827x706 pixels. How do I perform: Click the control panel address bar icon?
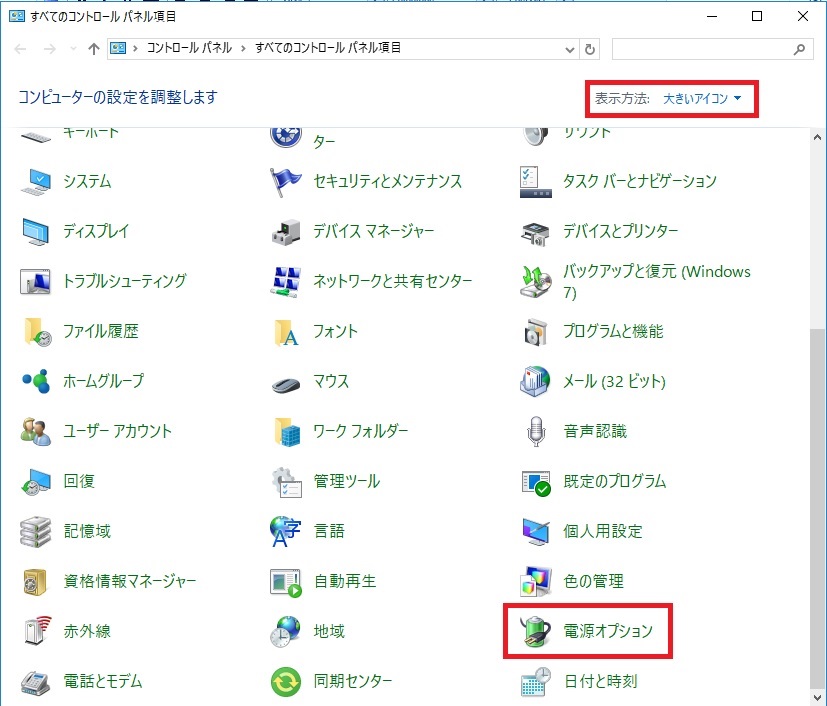(x=118, y=49)
